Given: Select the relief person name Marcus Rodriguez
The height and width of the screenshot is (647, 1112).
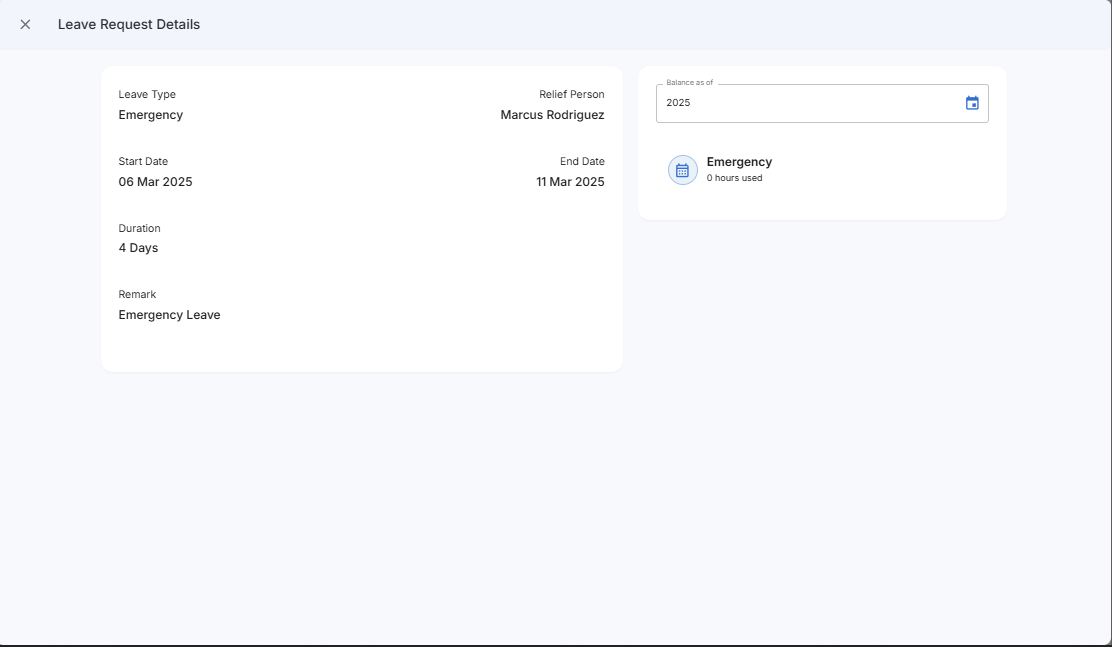Looking at the screenshot, I should [552, 115].
